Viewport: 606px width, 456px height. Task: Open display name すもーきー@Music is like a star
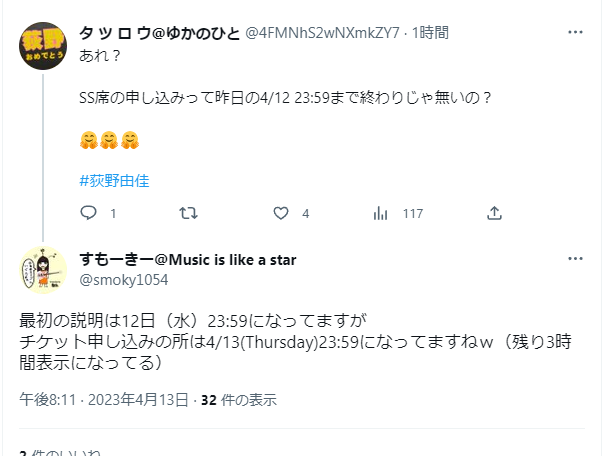(188, 260)
